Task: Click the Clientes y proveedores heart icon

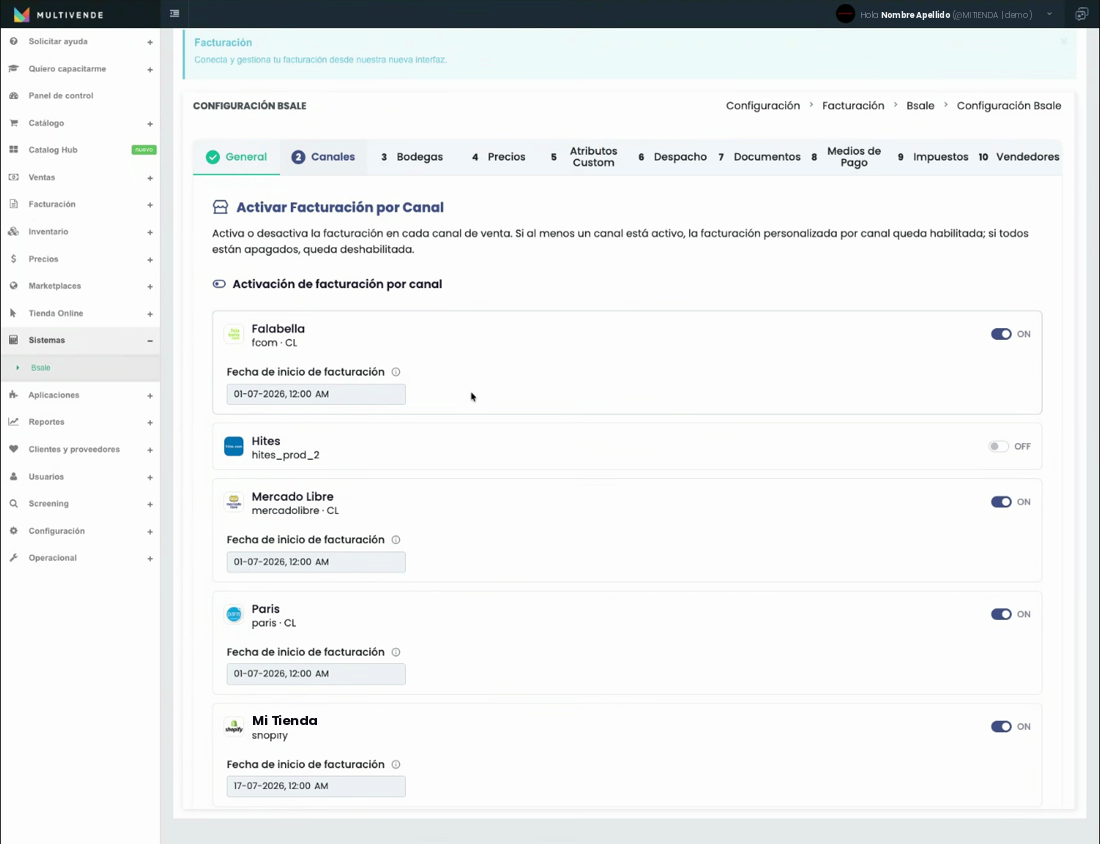Action: (x=13, y=449)
